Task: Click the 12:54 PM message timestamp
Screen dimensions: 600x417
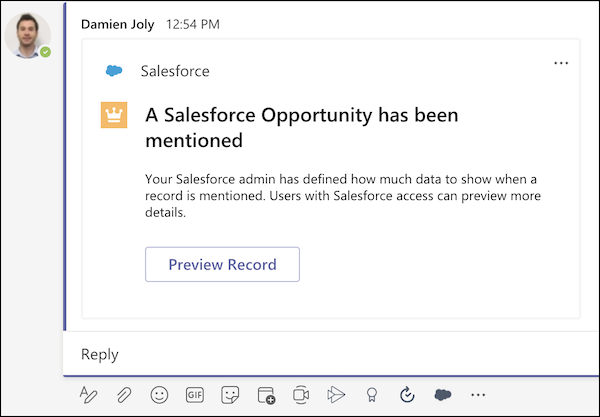Action: coord(193,24)
